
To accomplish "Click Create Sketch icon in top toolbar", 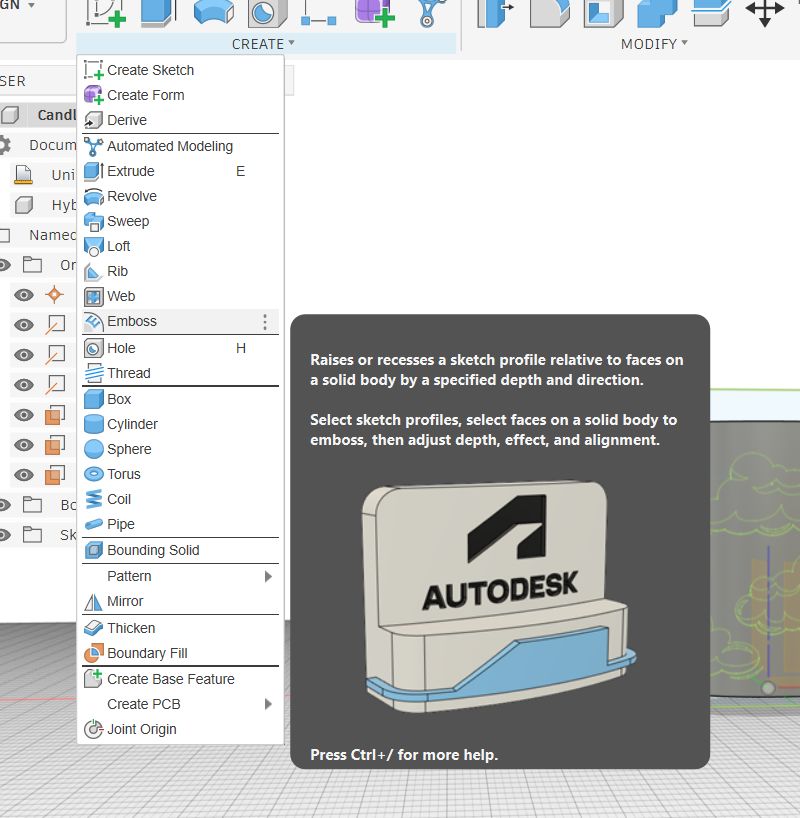I will click(106, 13).
